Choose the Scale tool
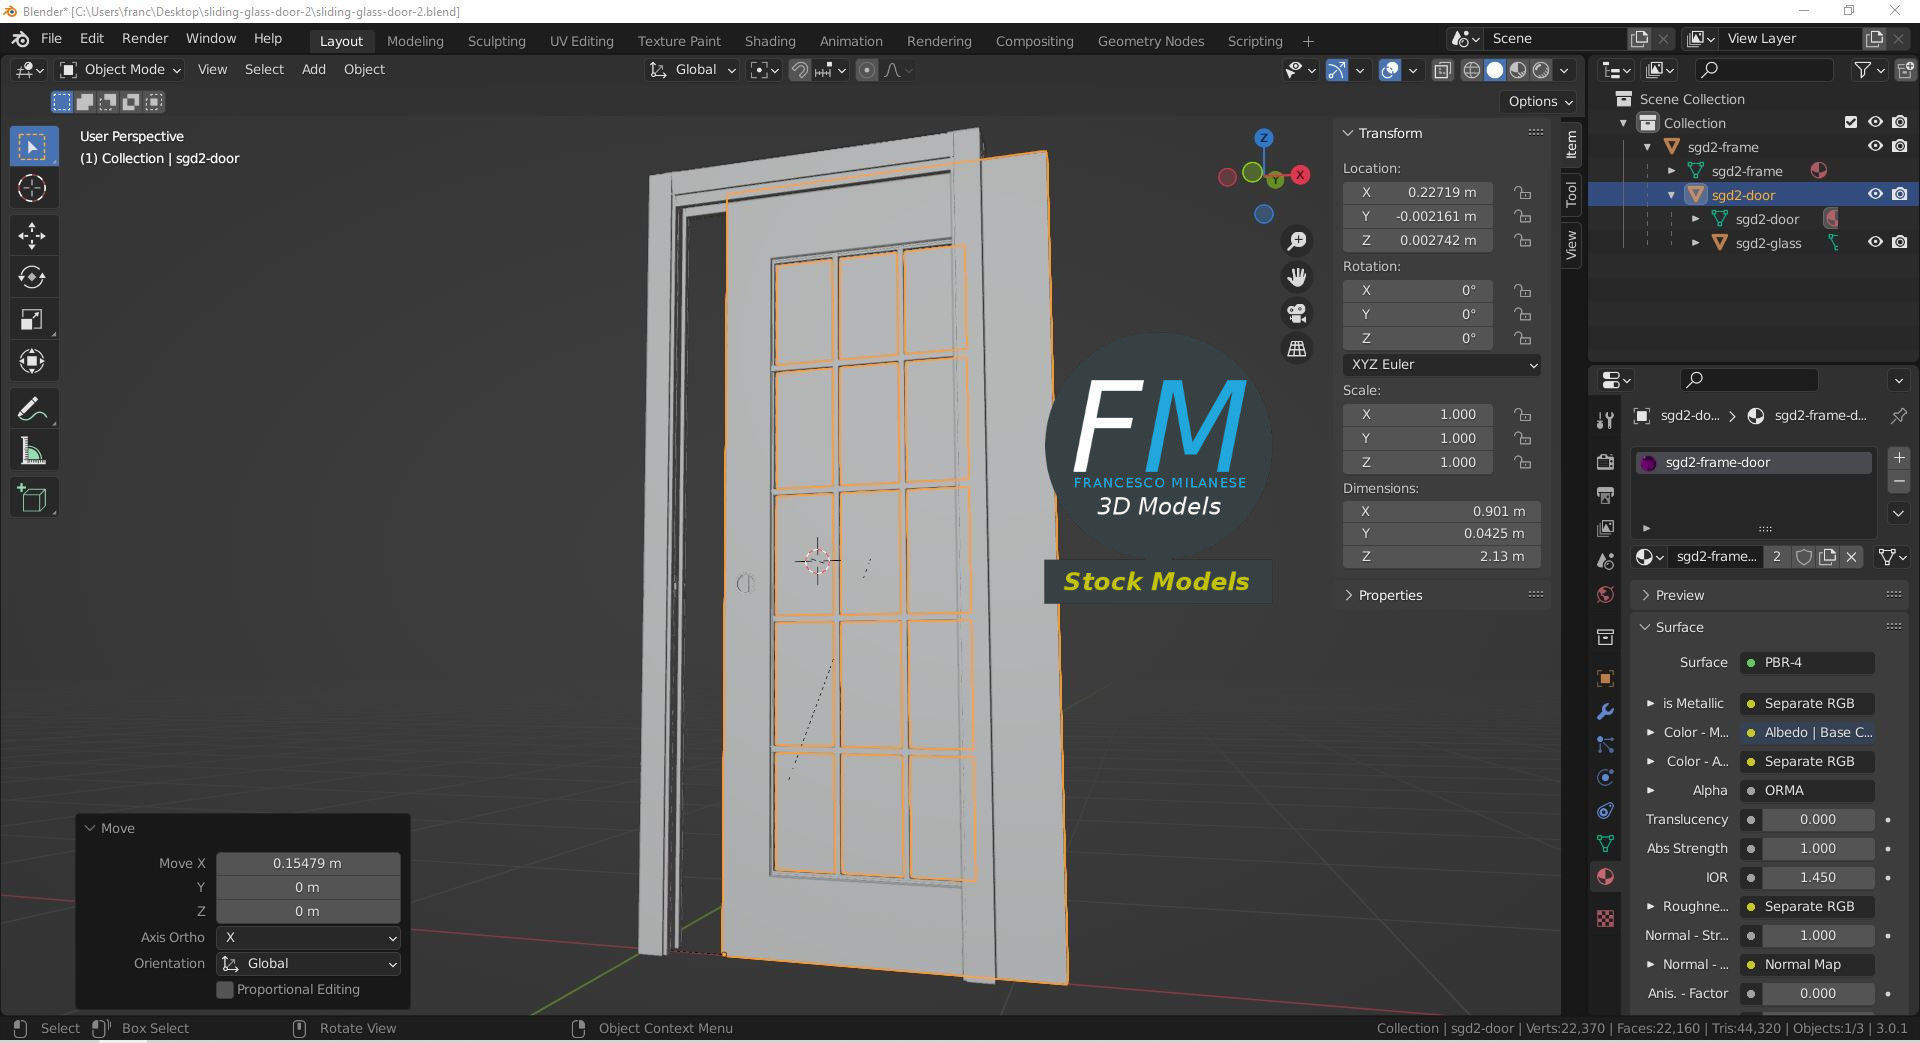The height and width of the screenshot is (1043, 1920). (32, 319)
